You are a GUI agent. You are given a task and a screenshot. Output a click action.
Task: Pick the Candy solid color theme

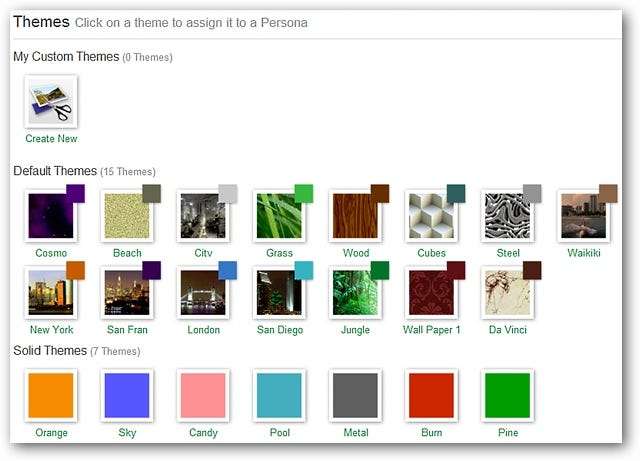(x=203, y=395)
